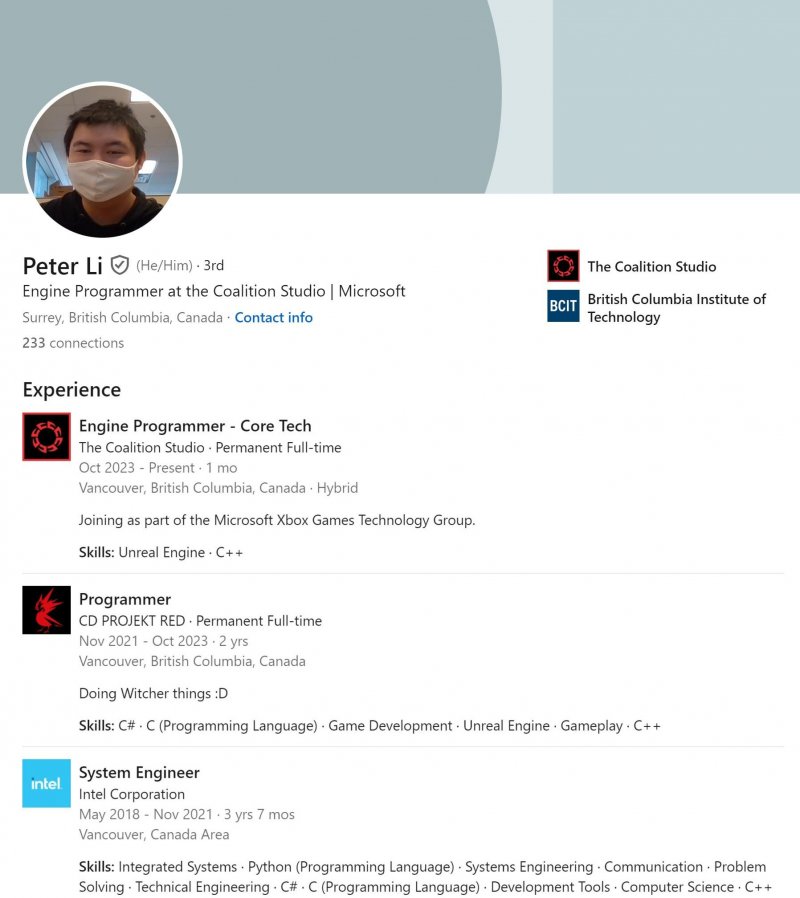Open the profile photo of Peter Li
Viewport: 800px width, 898px height.
[102, 162]
